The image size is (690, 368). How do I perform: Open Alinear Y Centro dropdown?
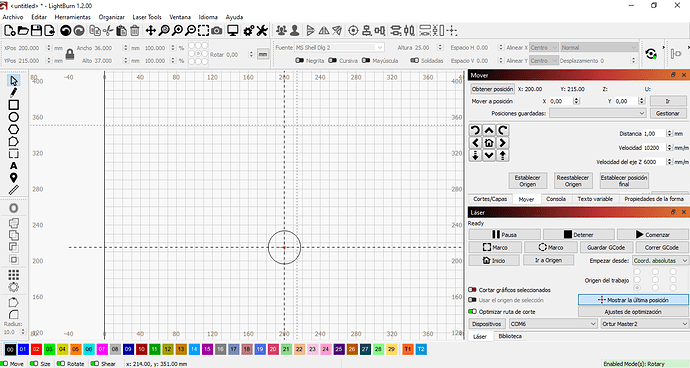544,60
